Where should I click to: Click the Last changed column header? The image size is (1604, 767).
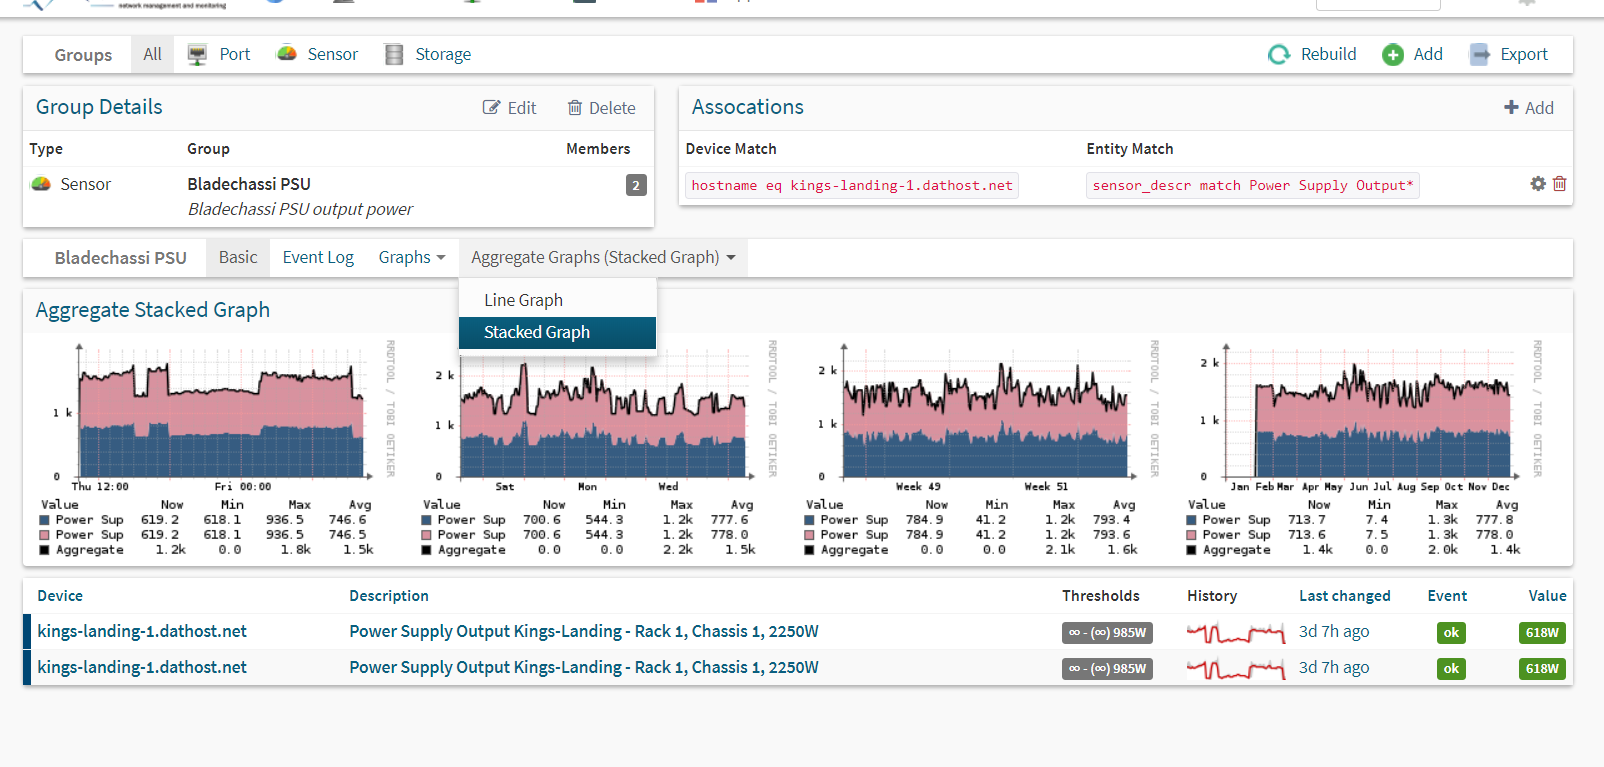coord(1345,596)
